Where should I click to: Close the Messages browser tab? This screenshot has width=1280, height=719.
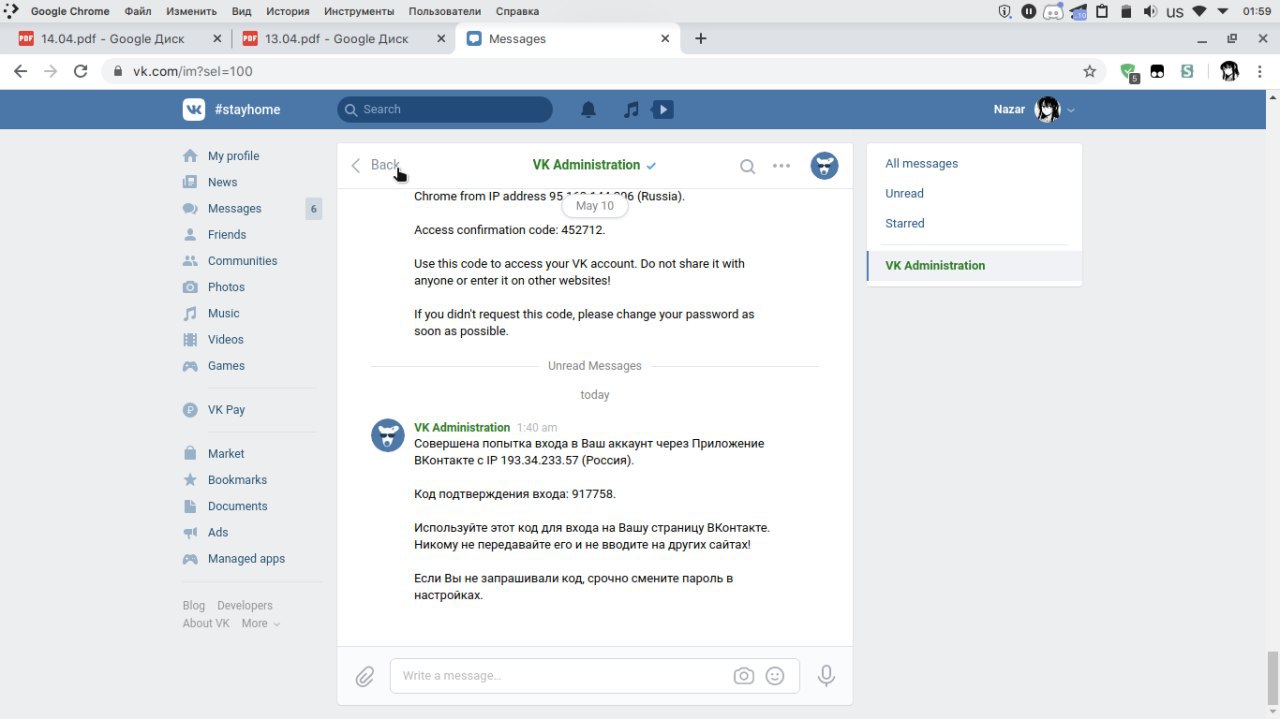click(666, 39)
